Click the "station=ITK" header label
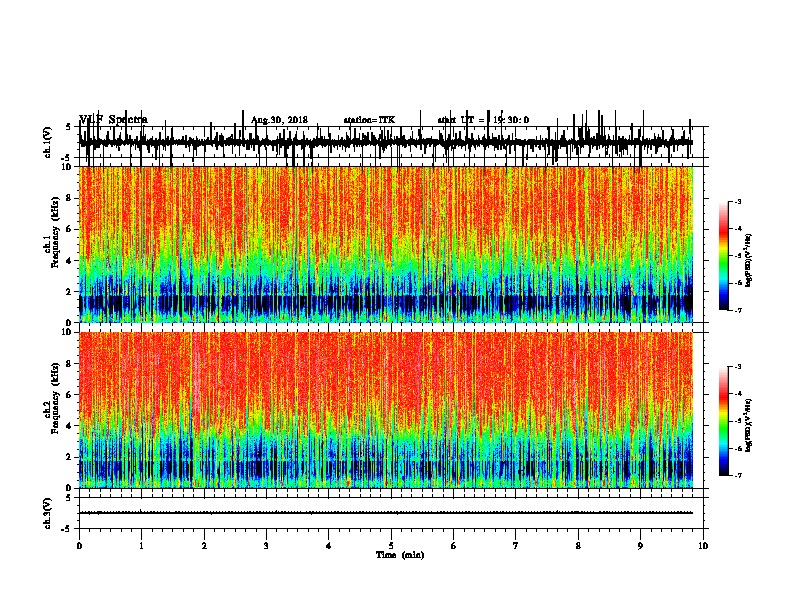 [x=369, y=120]
